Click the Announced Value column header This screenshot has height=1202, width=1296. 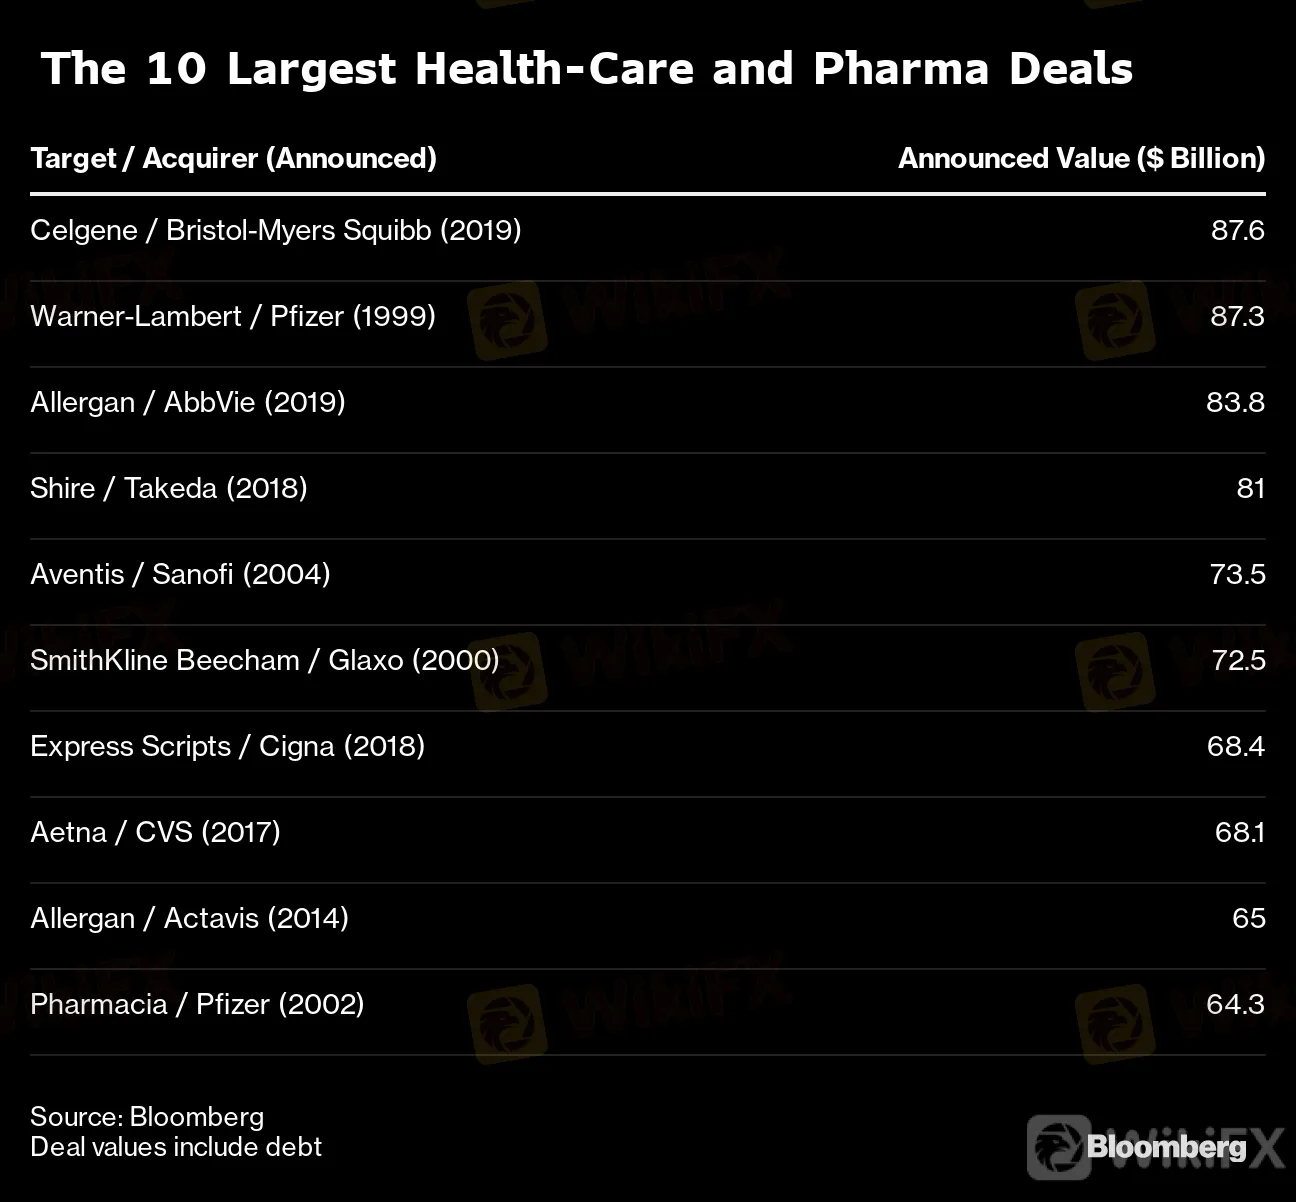[1081, 158]
